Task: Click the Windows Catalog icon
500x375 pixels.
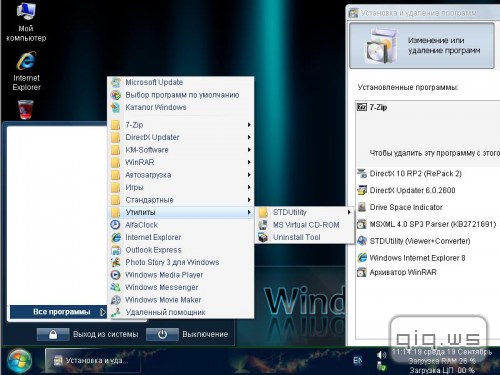Action: click(x=116, y=107)
